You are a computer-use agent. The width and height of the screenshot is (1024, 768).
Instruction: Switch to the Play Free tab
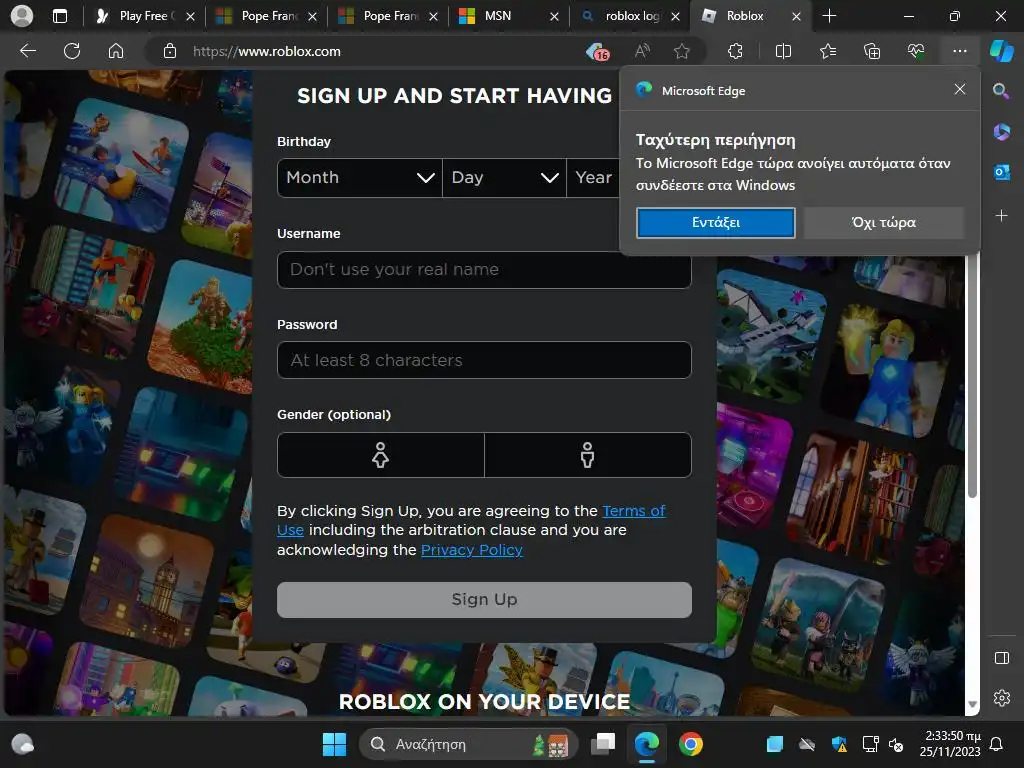[x=146, y=16]
